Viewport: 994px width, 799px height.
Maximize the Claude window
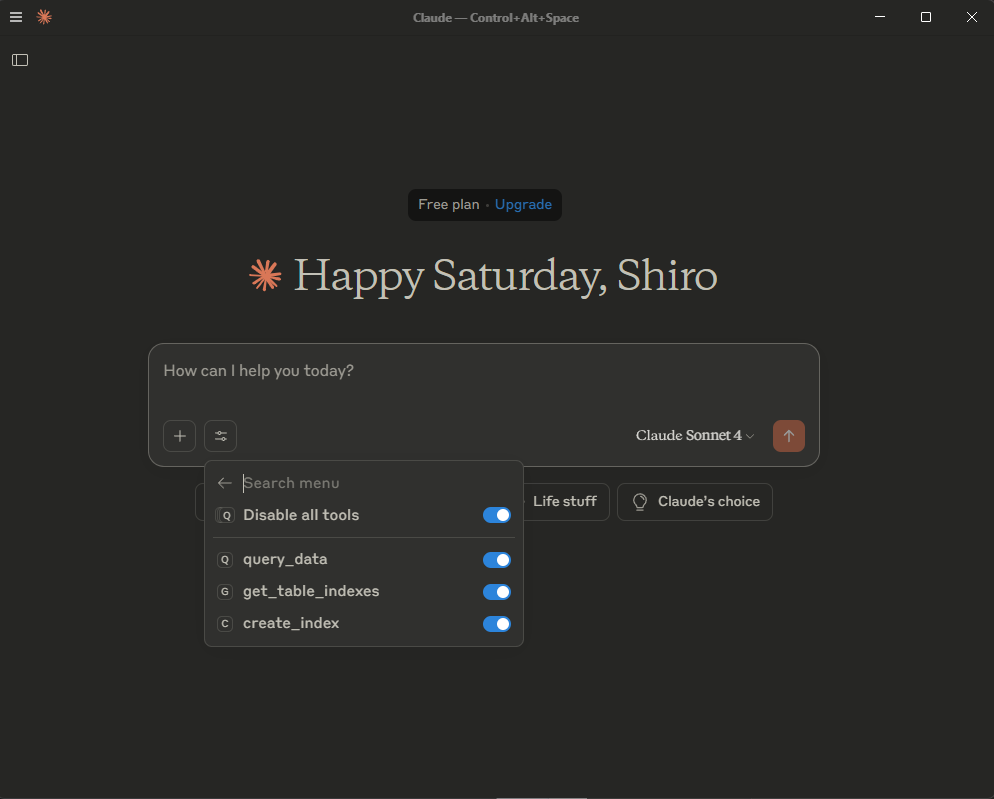pyautogui.click(x=926, y=17)
